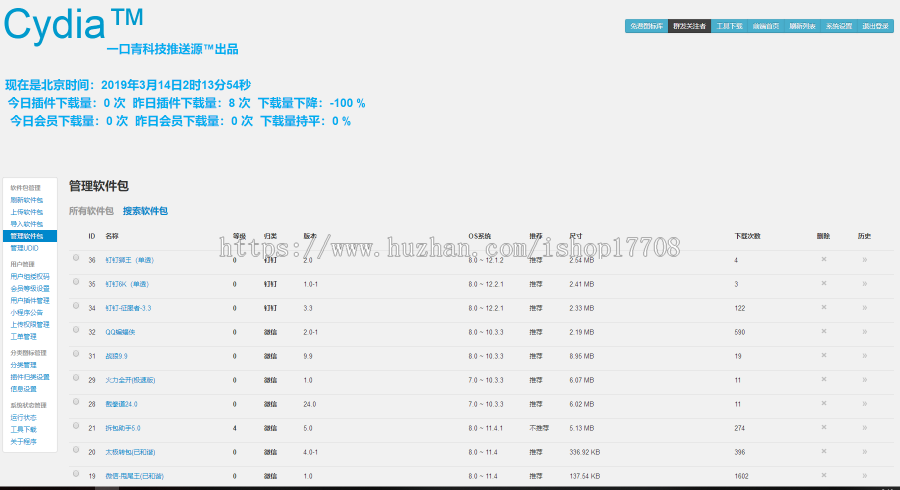
Task: Delete the package with ID 20
Action: pyautogui.click(x=824, y=452)
